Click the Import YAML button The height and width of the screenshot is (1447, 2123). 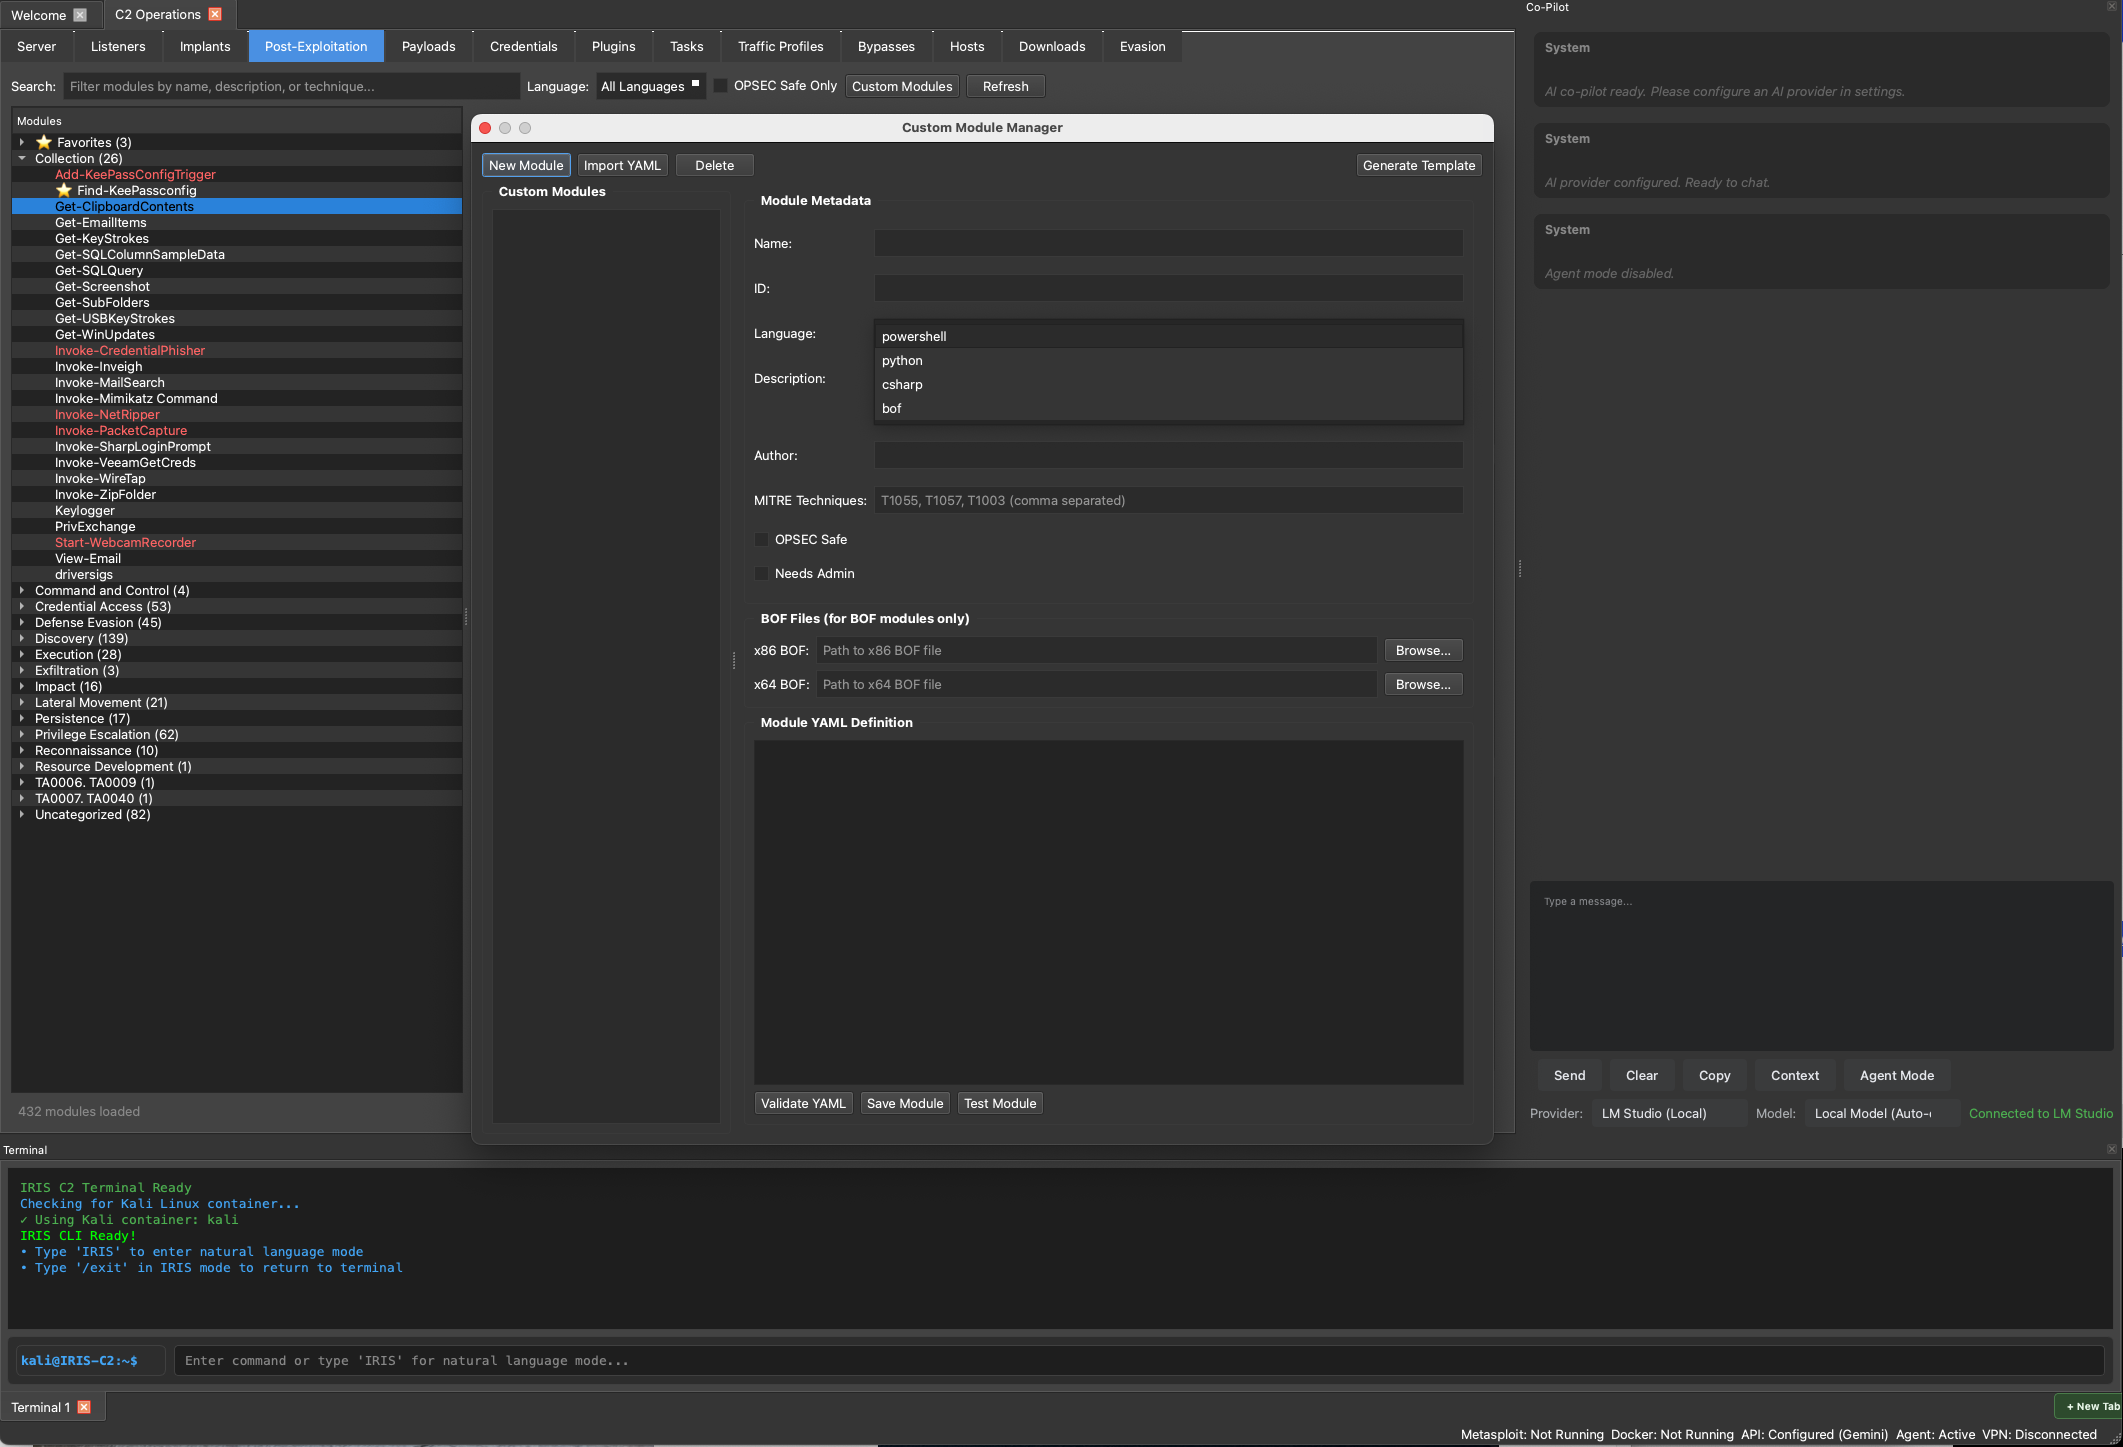(622, 165)
